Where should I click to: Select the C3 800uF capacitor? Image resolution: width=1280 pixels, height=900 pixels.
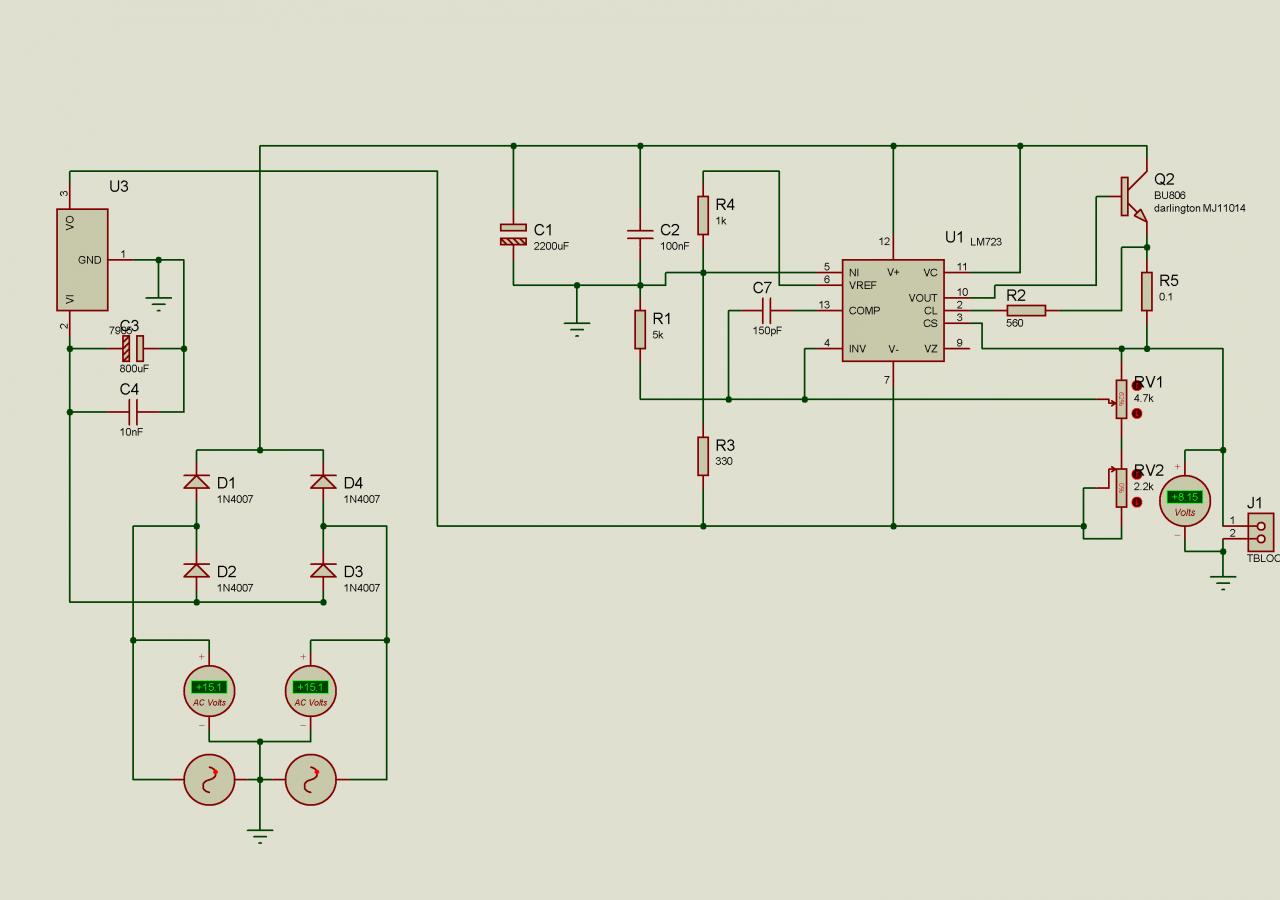(133, 349)
